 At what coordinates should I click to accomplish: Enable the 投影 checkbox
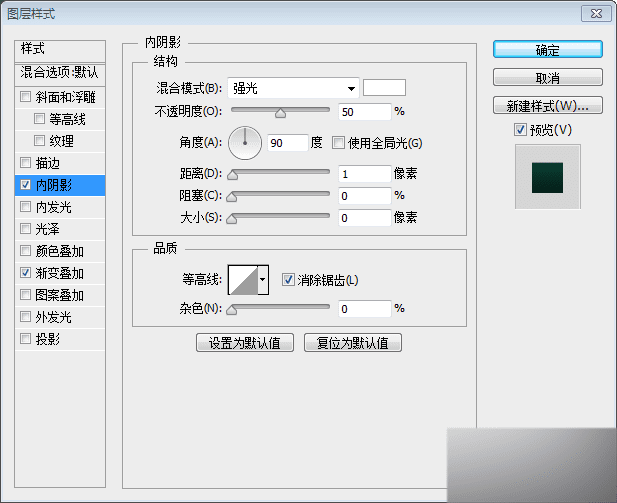coord(26,338)
